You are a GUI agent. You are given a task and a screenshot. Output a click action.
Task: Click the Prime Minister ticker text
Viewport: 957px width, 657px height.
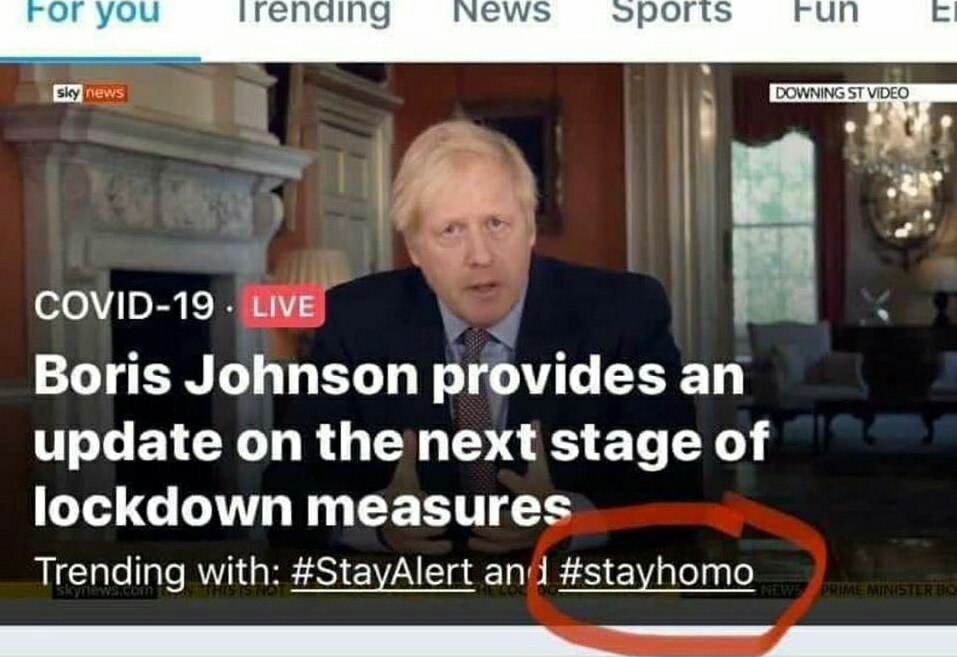pos(890,590)
